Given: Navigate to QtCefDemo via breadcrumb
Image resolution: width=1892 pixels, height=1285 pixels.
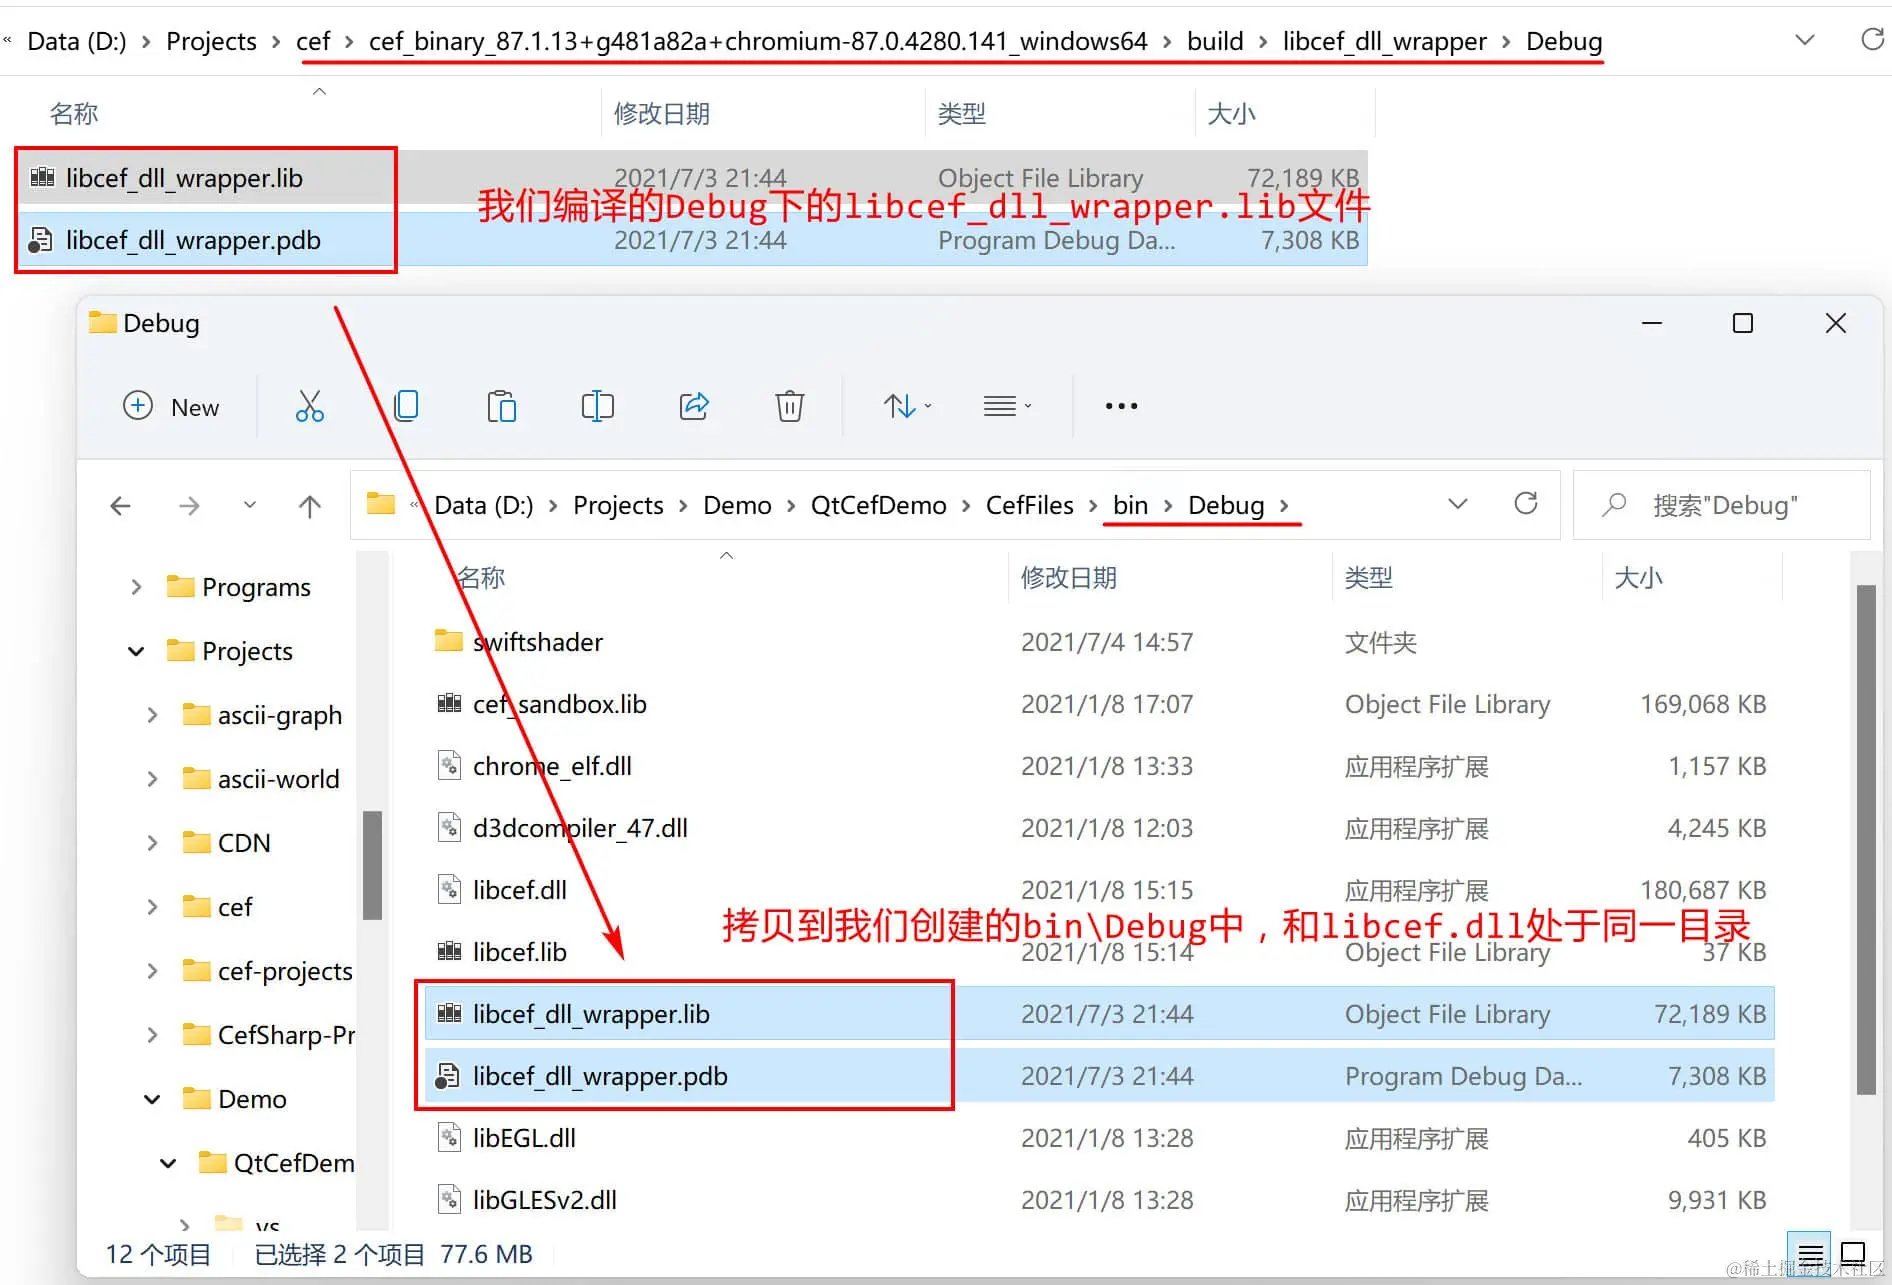Looking at the screenshot, I should point(878,505).
